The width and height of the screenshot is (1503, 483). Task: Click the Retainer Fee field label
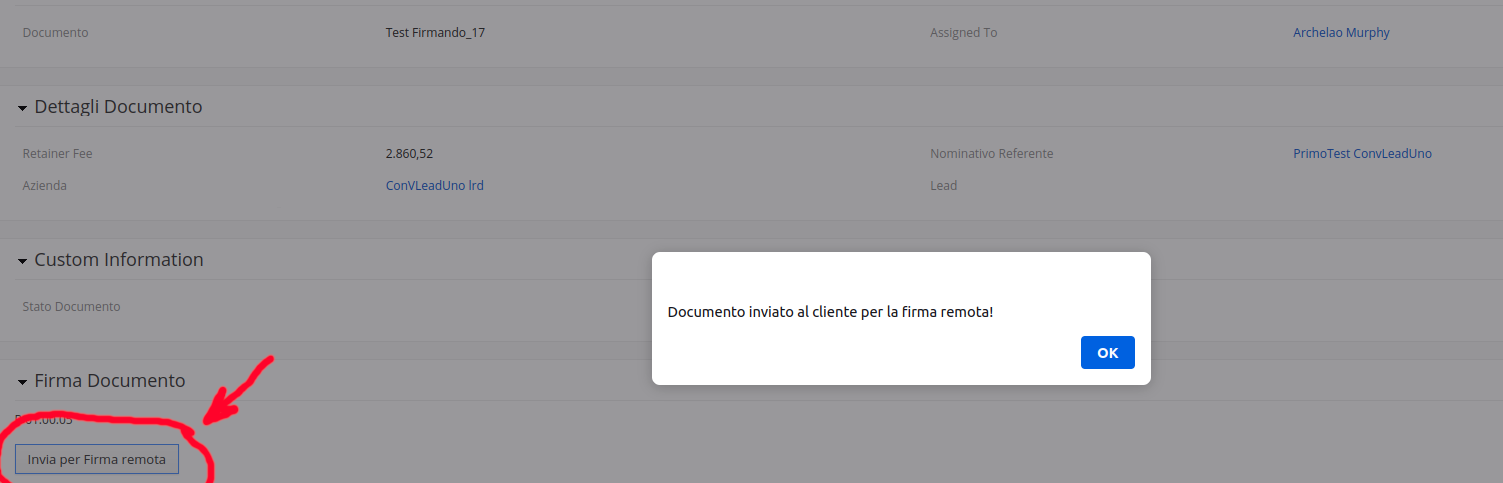(x=57, y=154)
